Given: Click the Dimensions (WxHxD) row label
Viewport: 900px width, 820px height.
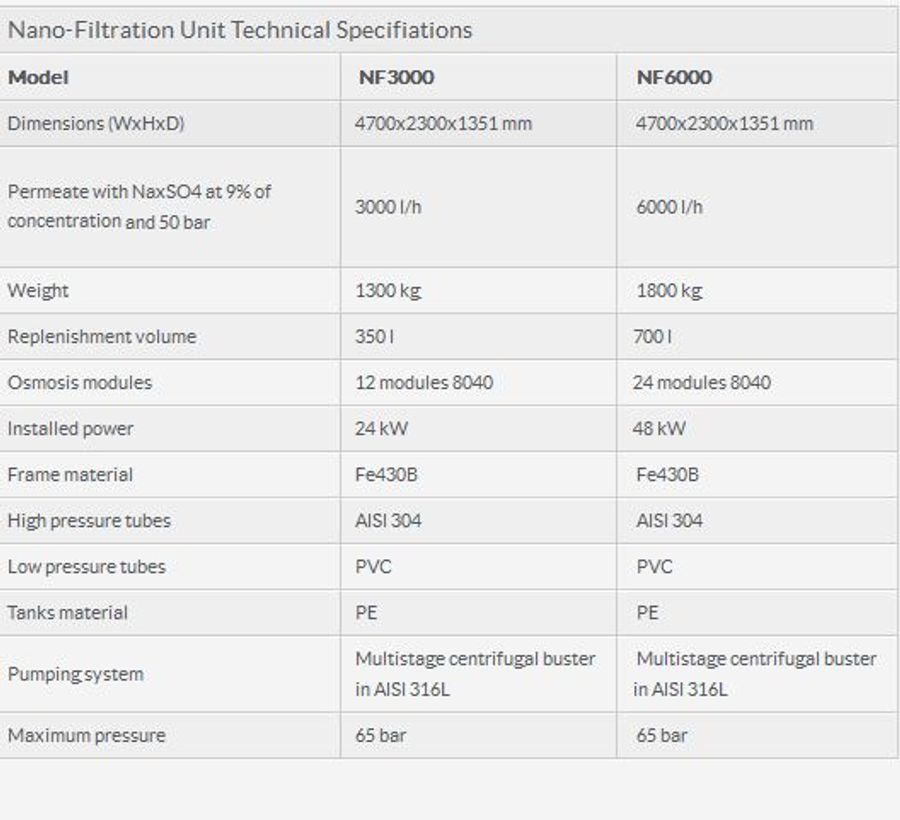Looking at the screenshot, I should (96, 124).
